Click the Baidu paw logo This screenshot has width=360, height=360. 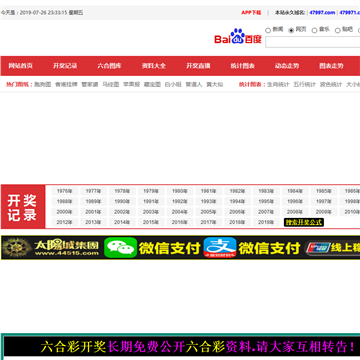238,36
